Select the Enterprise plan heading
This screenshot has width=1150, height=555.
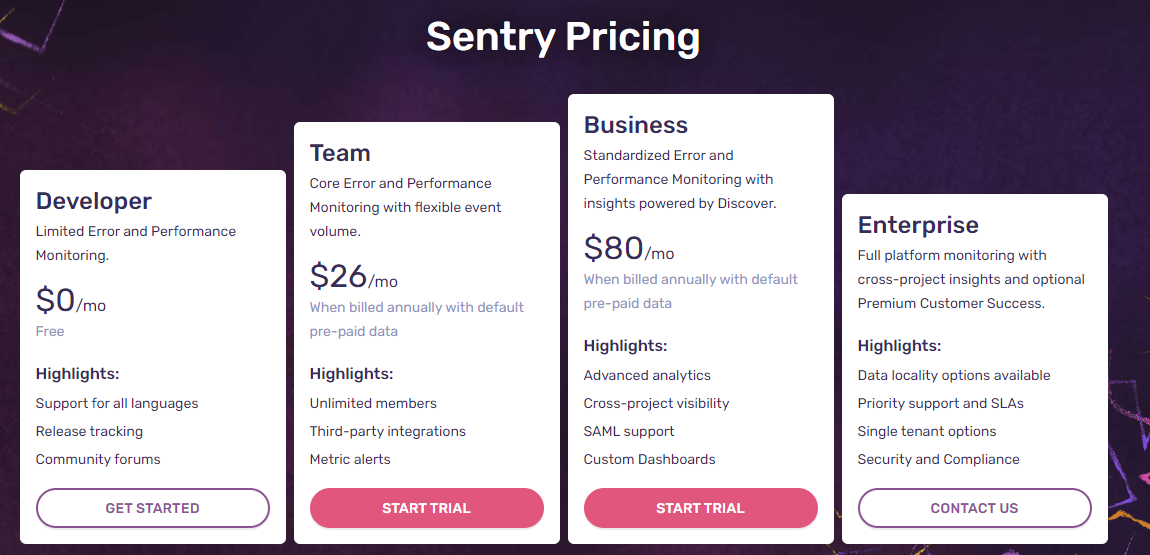[x=918, y=224]
